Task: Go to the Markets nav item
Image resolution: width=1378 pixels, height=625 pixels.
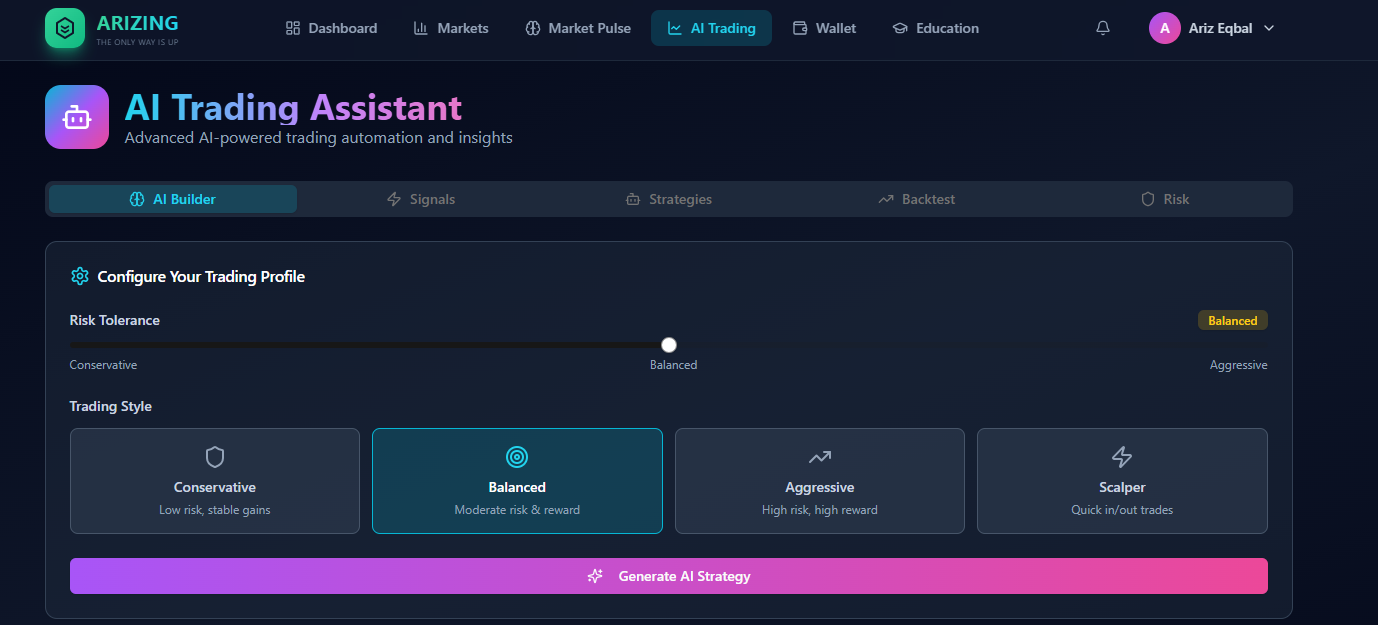Action: pyautogui.click(x=451, y=28)
